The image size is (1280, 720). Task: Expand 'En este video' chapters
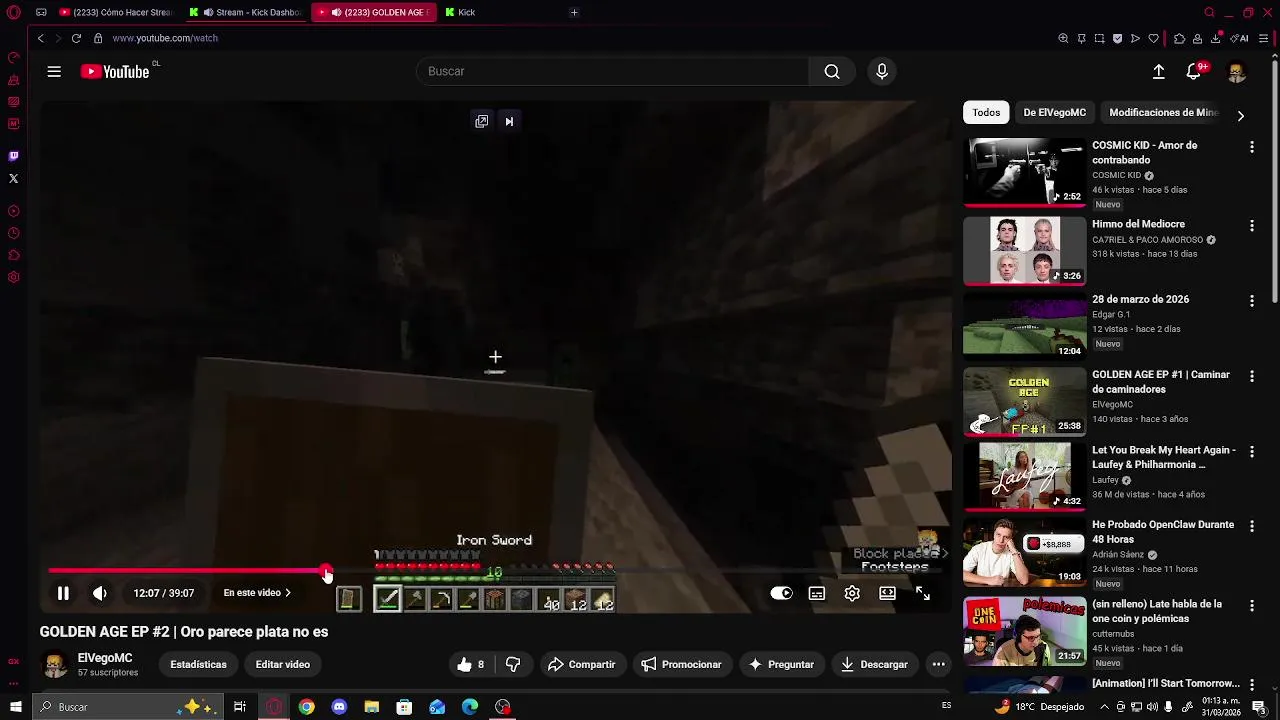coord(257,593)
